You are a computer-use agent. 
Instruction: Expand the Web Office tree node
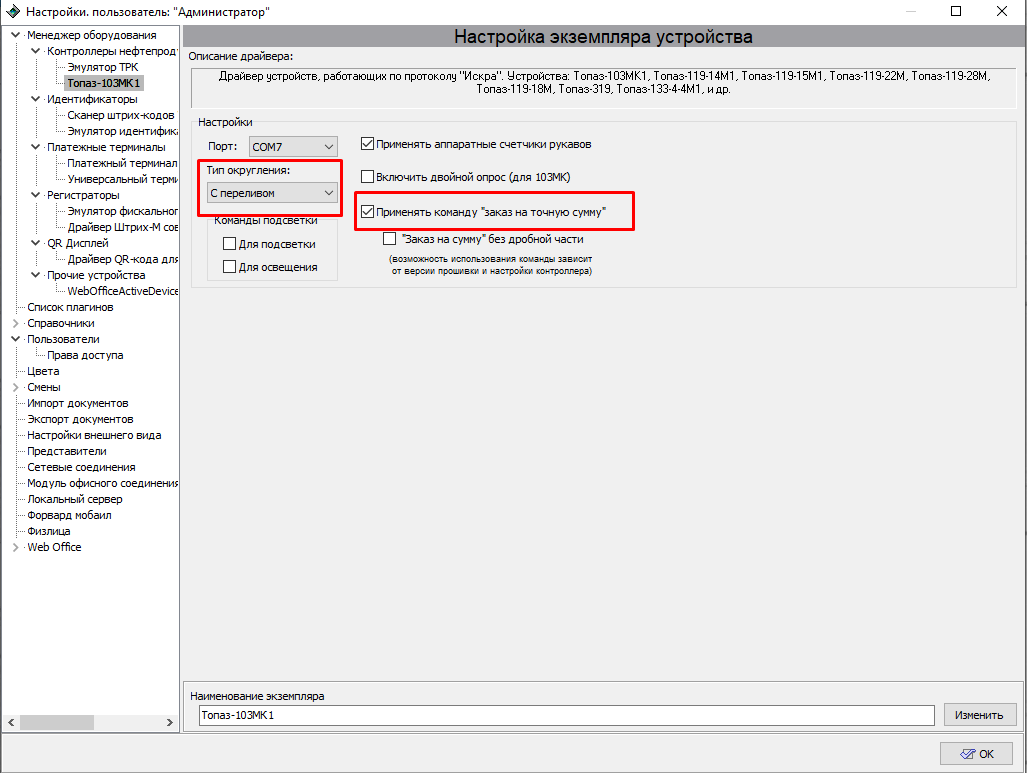pos(16,547)
